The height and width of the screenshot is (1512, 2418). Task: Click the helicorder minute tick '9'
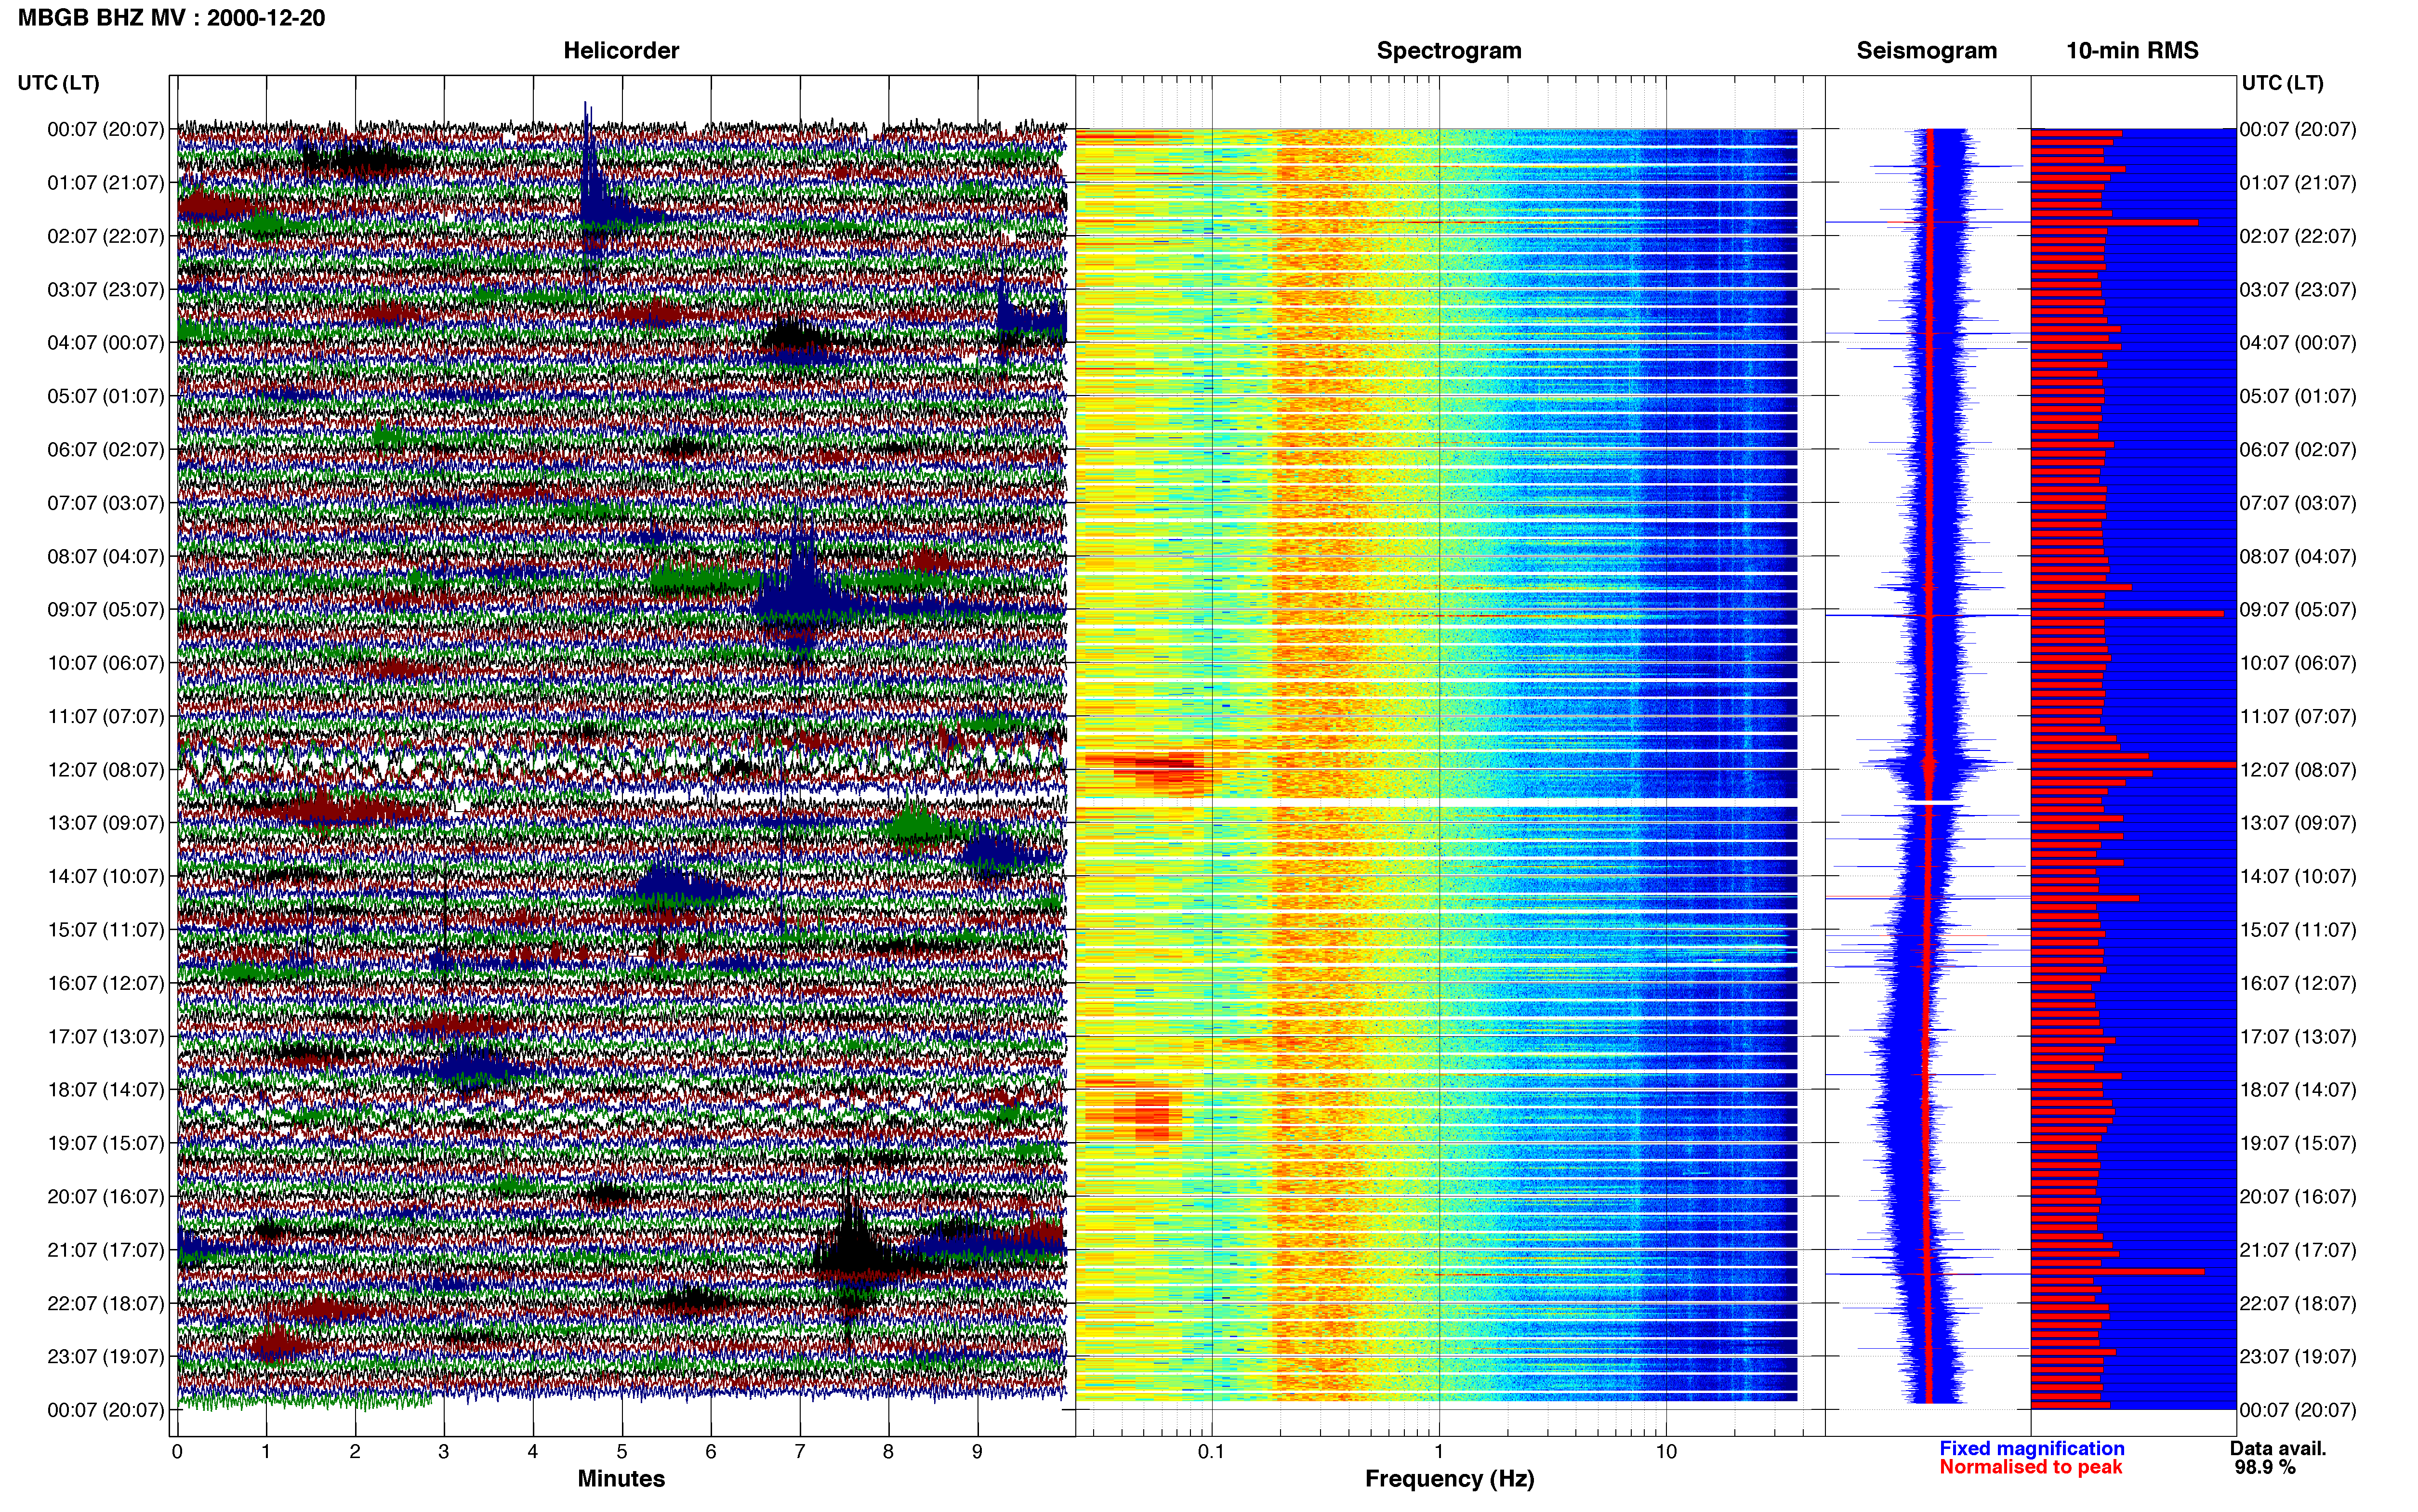(x=977, y=1451)
